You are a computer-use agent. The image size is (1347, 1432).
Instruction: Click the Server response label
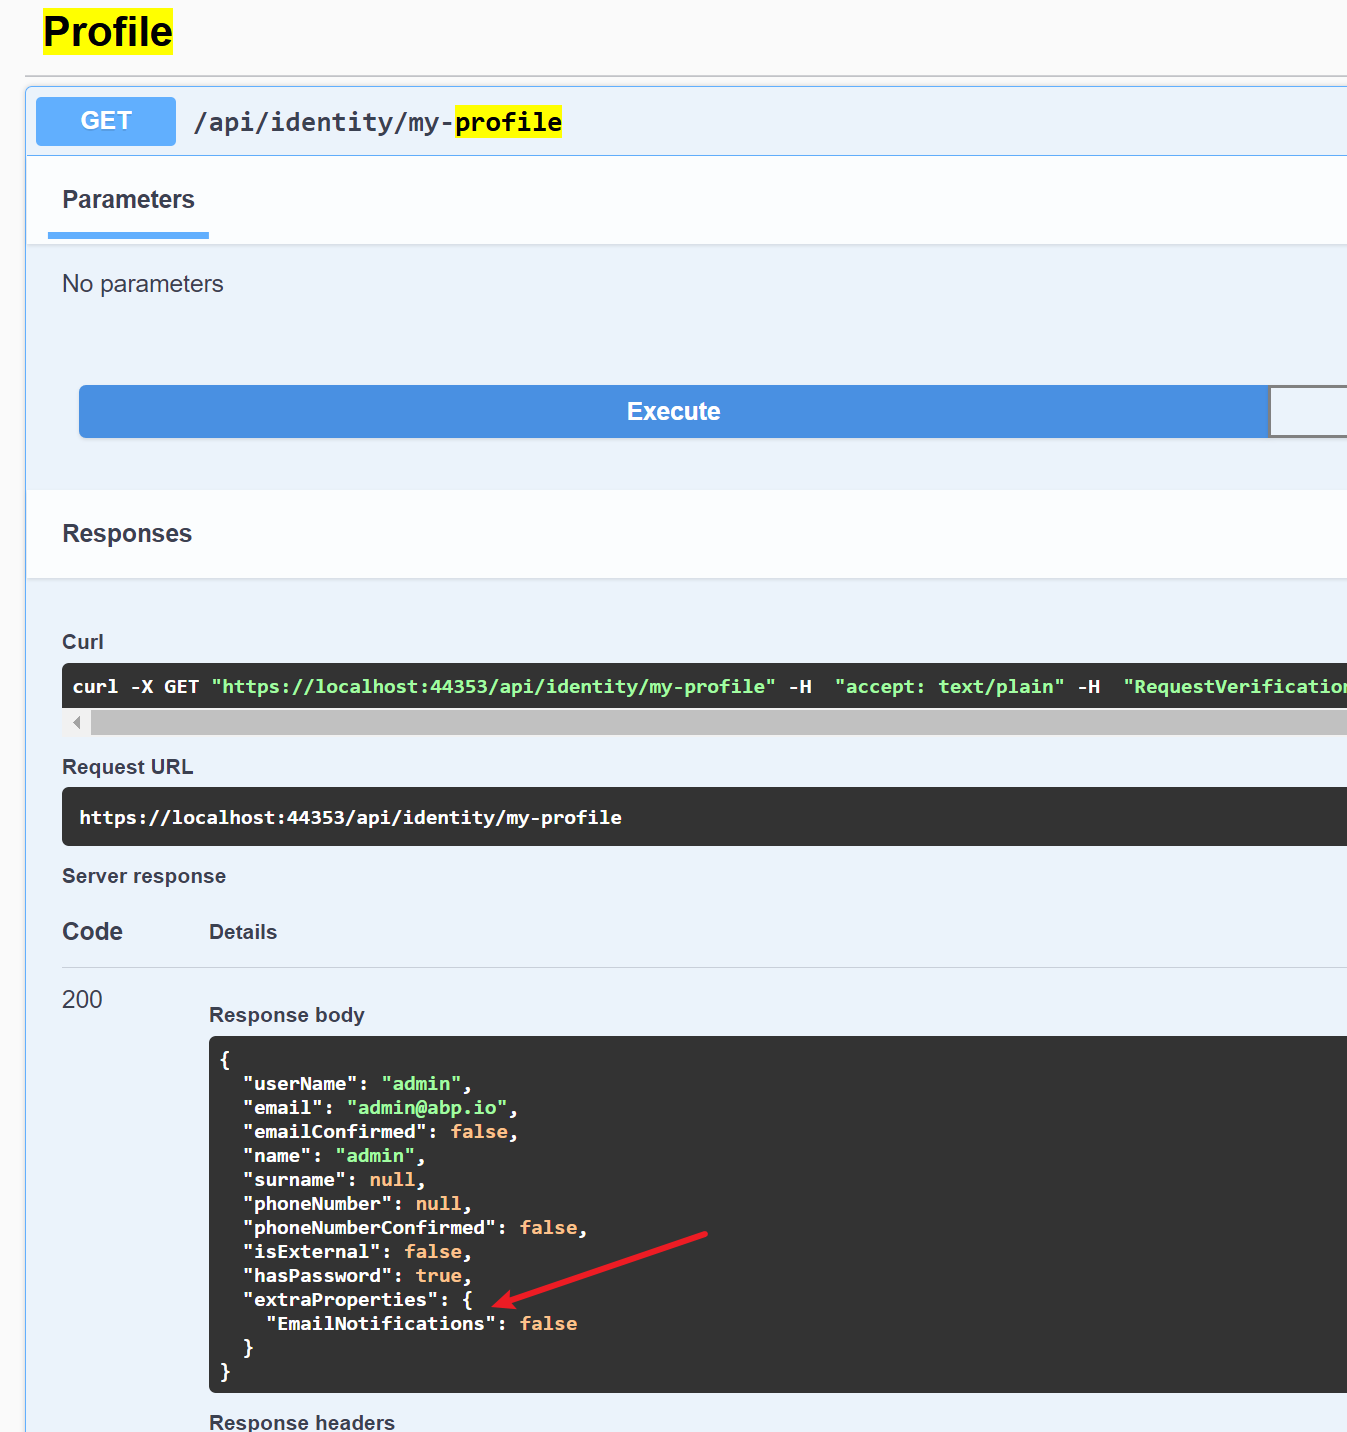click(144, 876)
